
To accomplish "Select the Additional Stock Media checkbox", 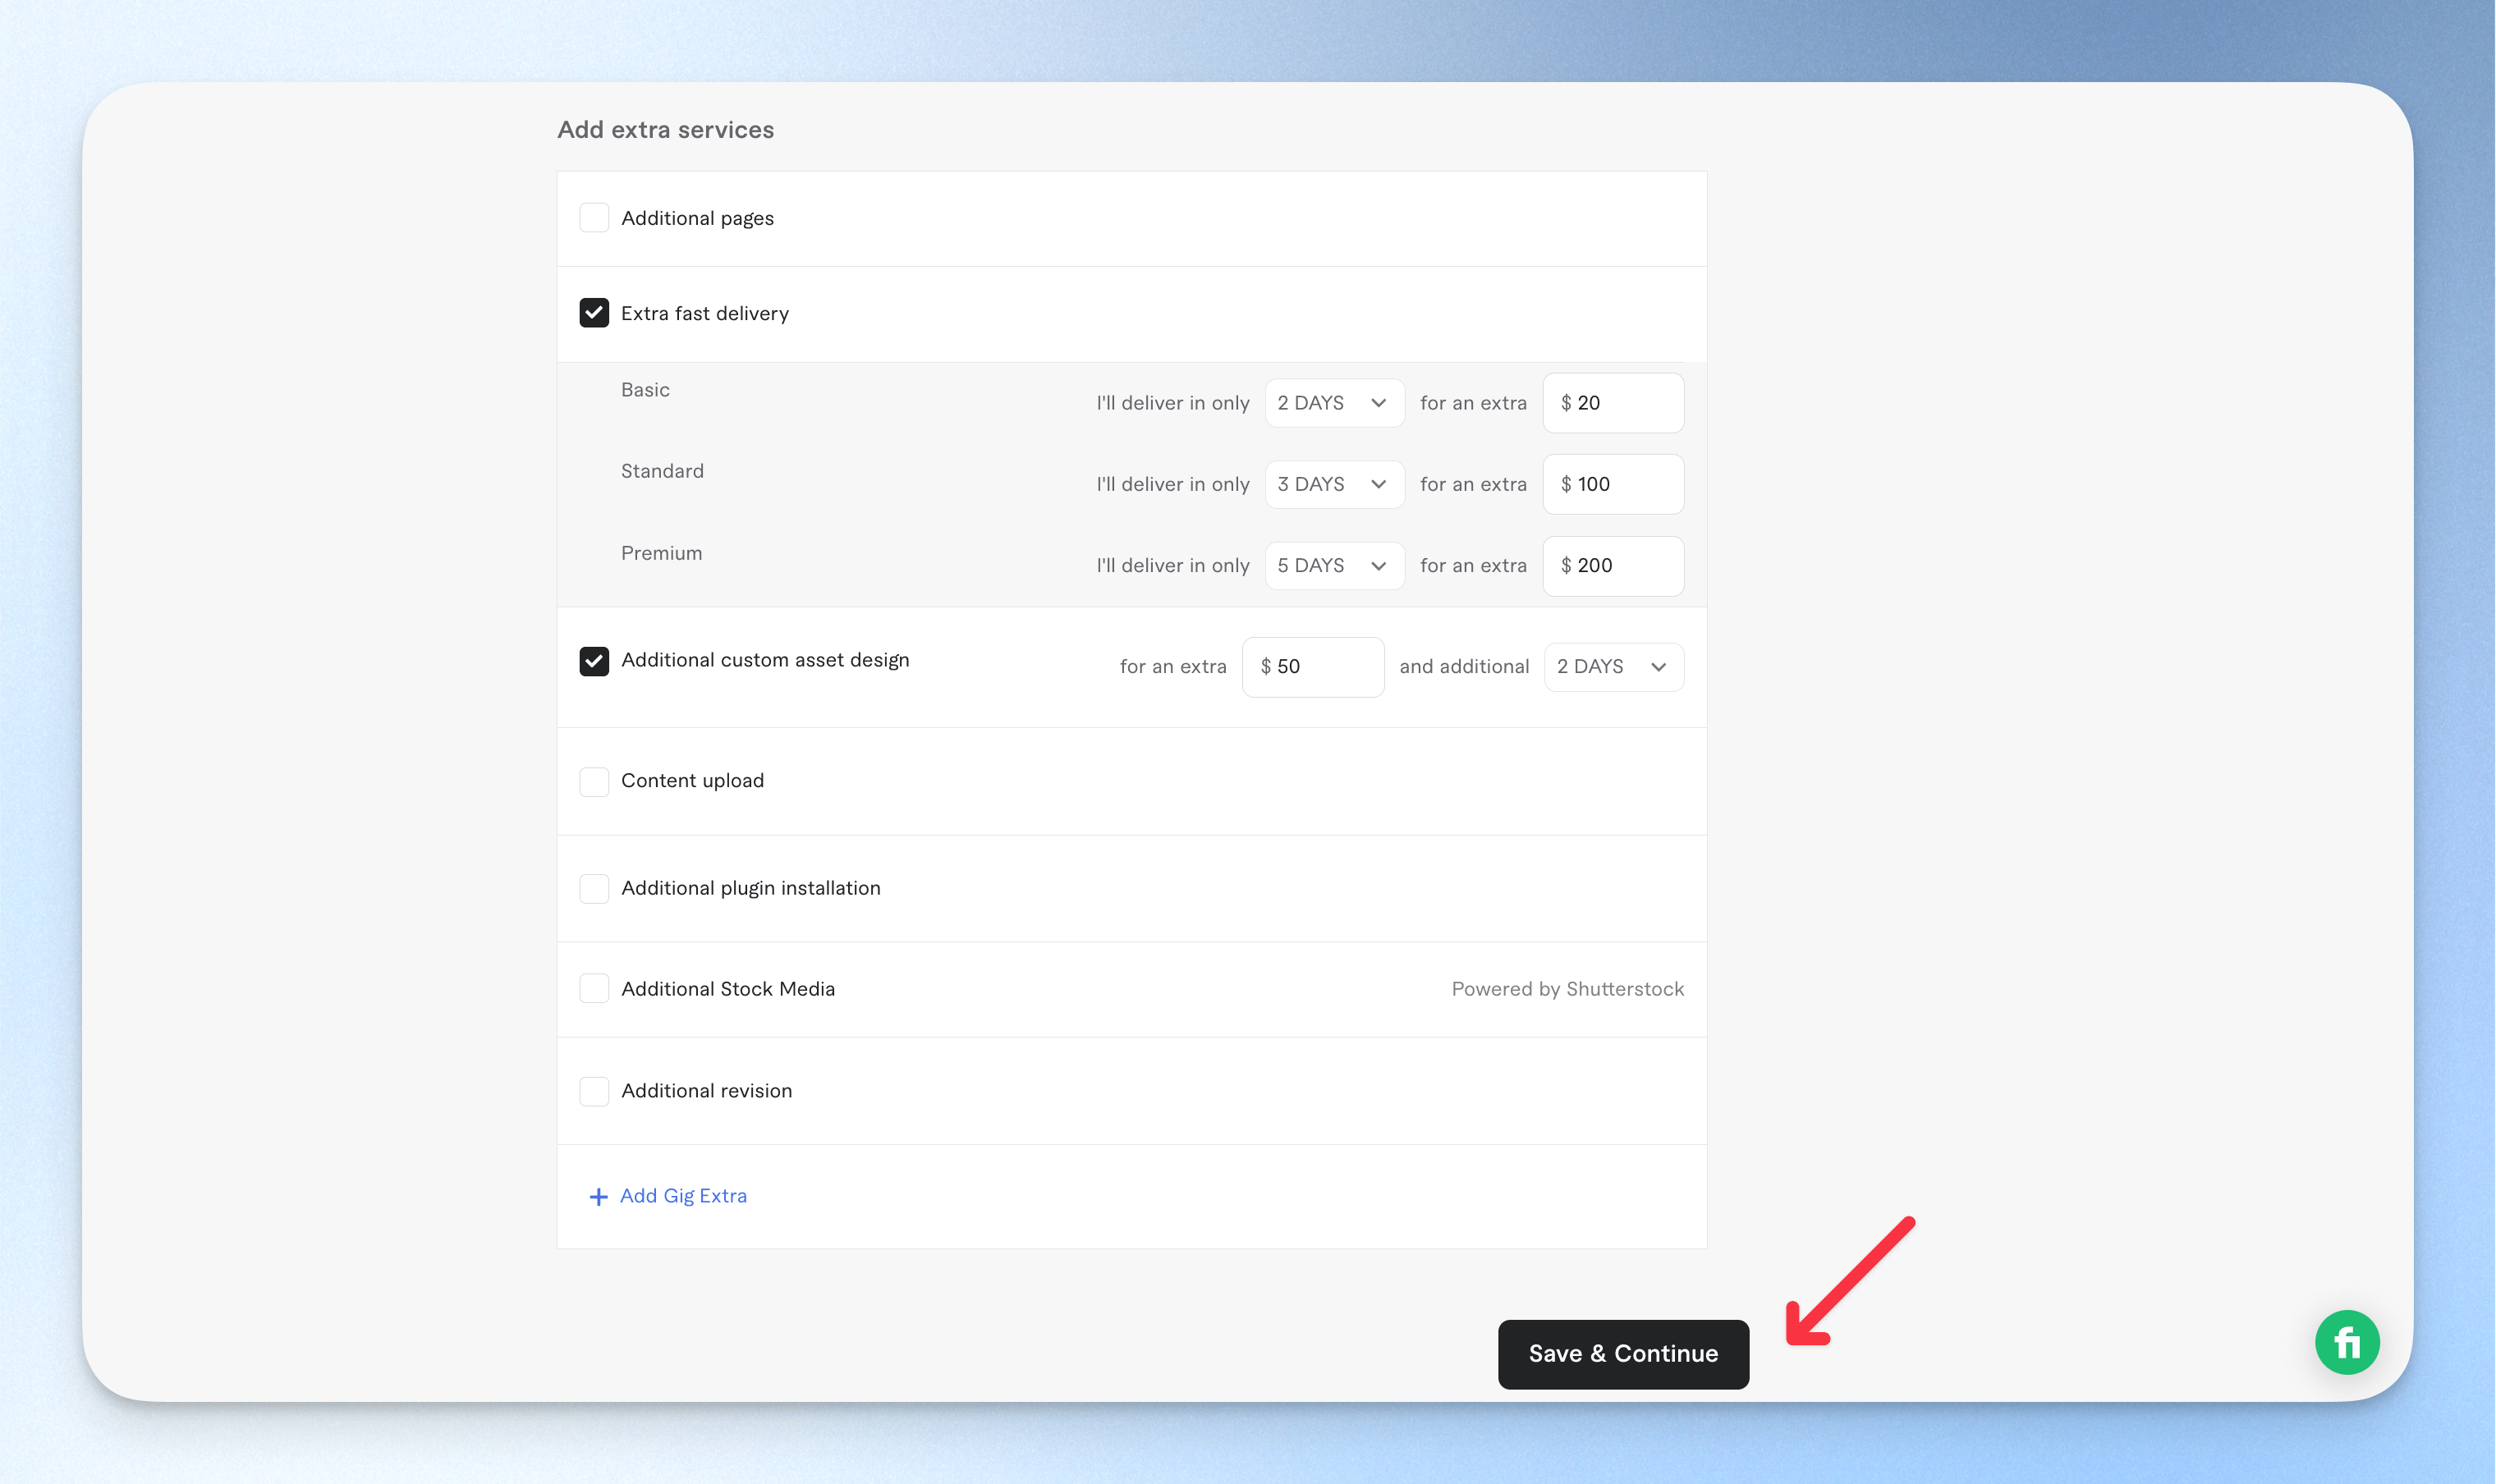I will tap(594, 988).
